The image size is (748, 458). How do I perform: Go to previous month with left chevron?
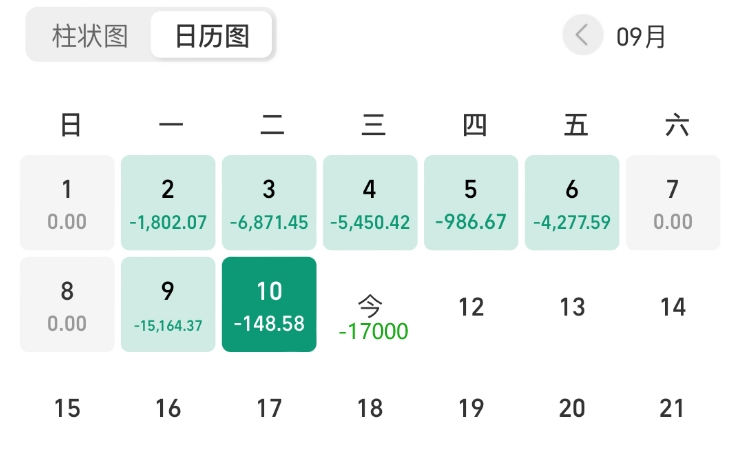click(582, 35)
